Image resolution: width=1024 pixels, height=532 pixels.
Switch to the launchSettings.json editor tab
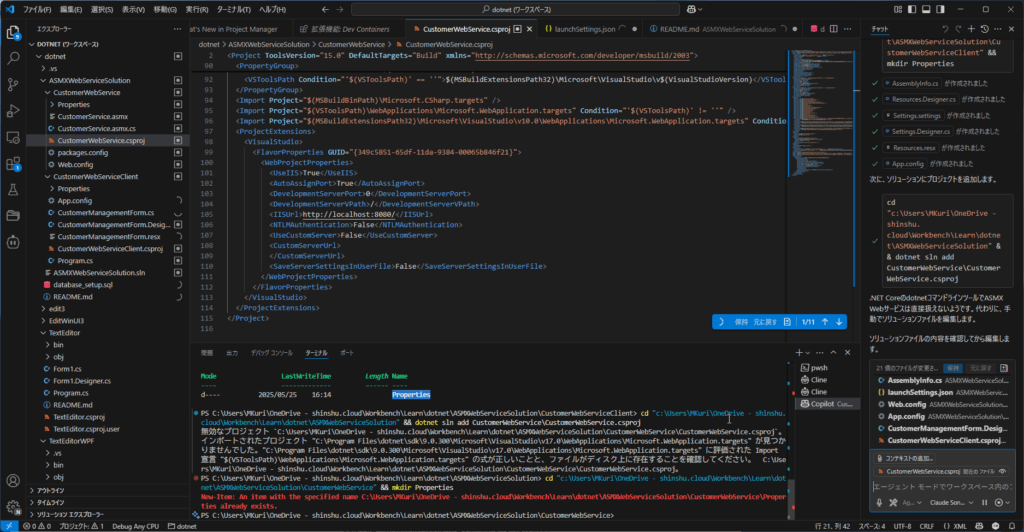click(x=585, y=29)
